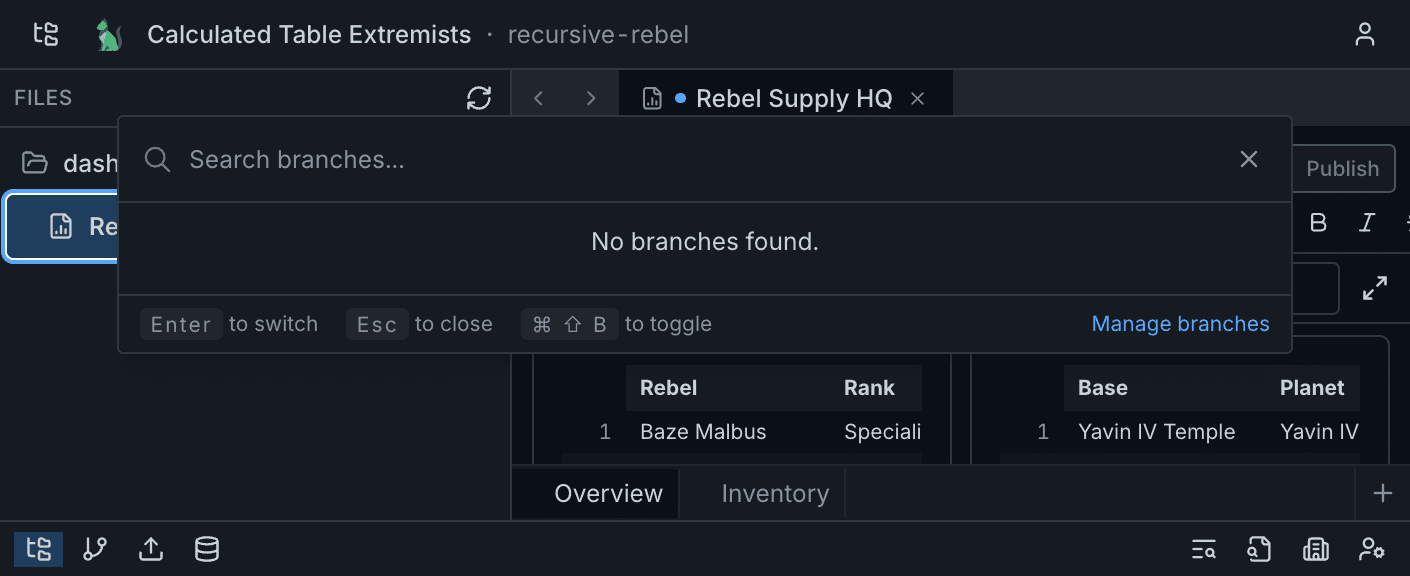Expand the editor with the diagonal arrows

coord(1377,288)
